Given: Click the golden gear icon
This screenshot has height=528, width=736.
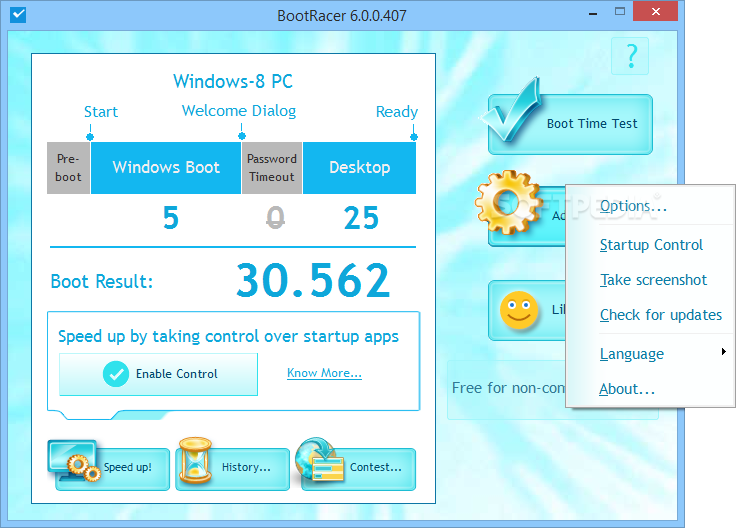Looking at the screenshot, I should tap(507, 202).
